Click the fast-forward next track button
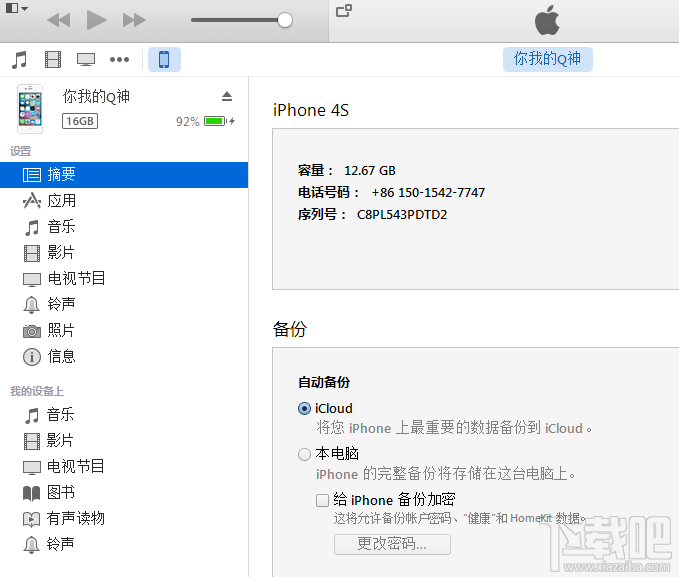Viewport: 679px width, 577px height. tap(134, 20)
